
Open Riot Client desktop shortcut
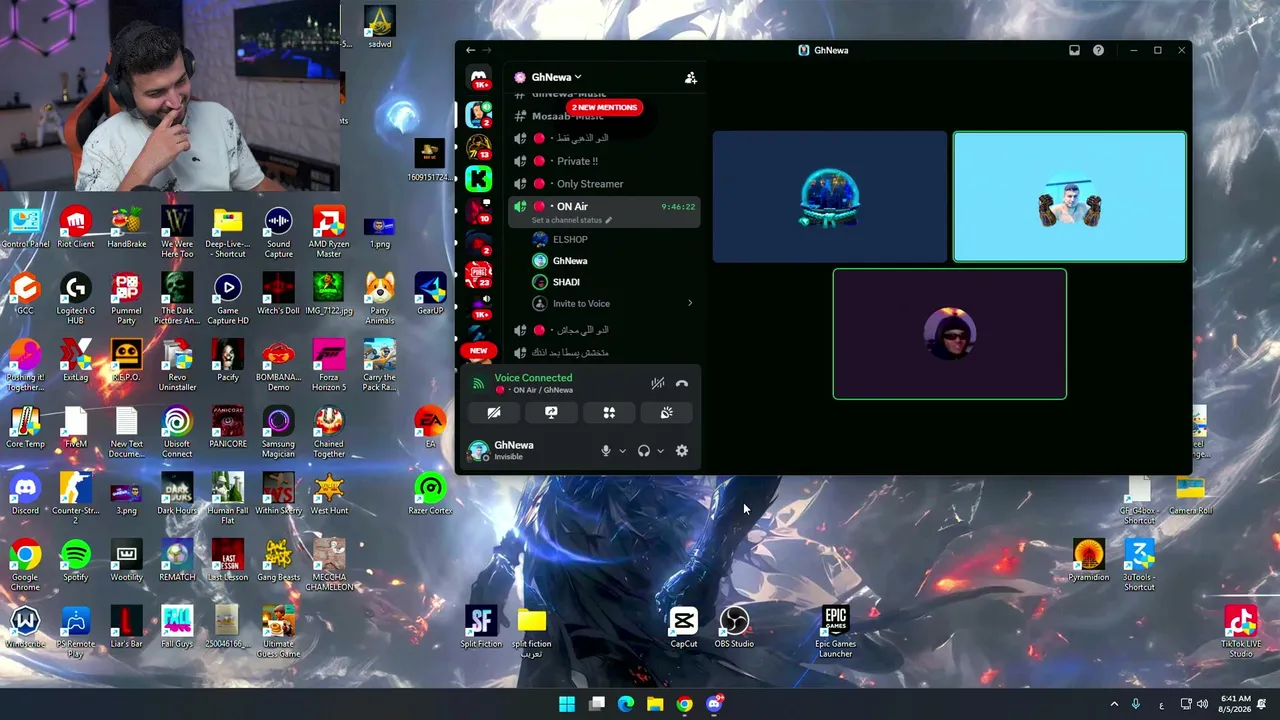coord(76,228)
